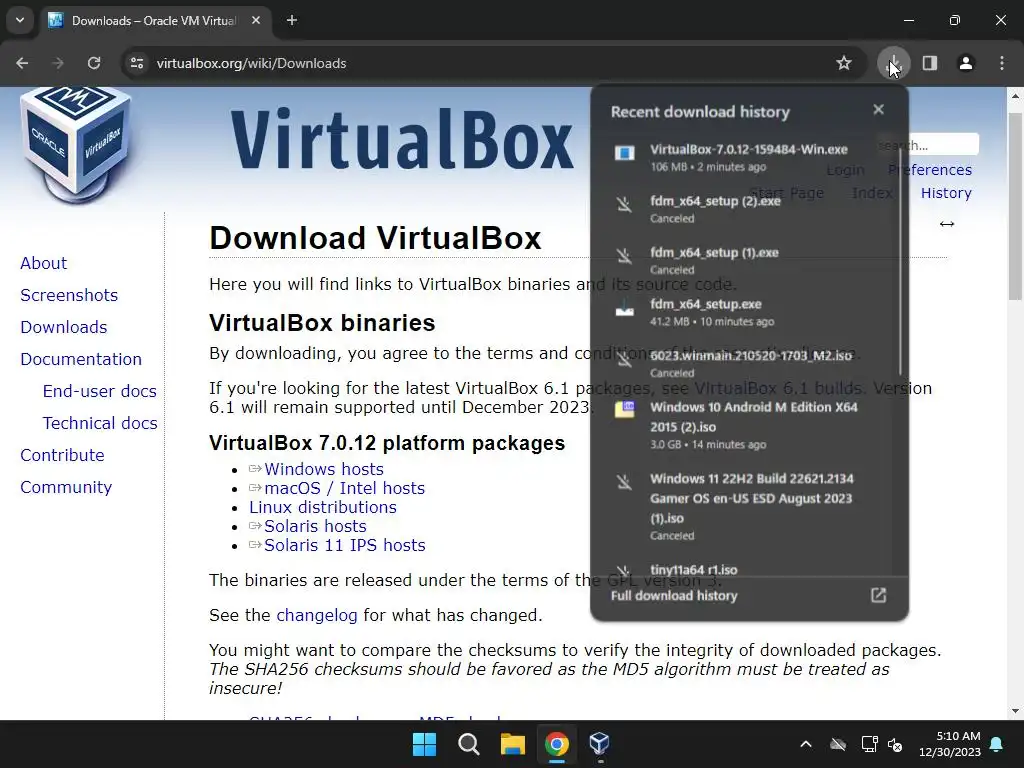Open the Chrome downloads toolbar icon
The height and width of the screenshot is (768, 1024).
[x=893, y=63]
